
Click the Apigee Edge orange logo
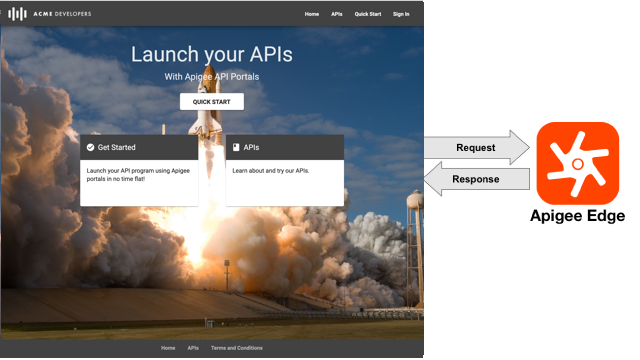578,163
